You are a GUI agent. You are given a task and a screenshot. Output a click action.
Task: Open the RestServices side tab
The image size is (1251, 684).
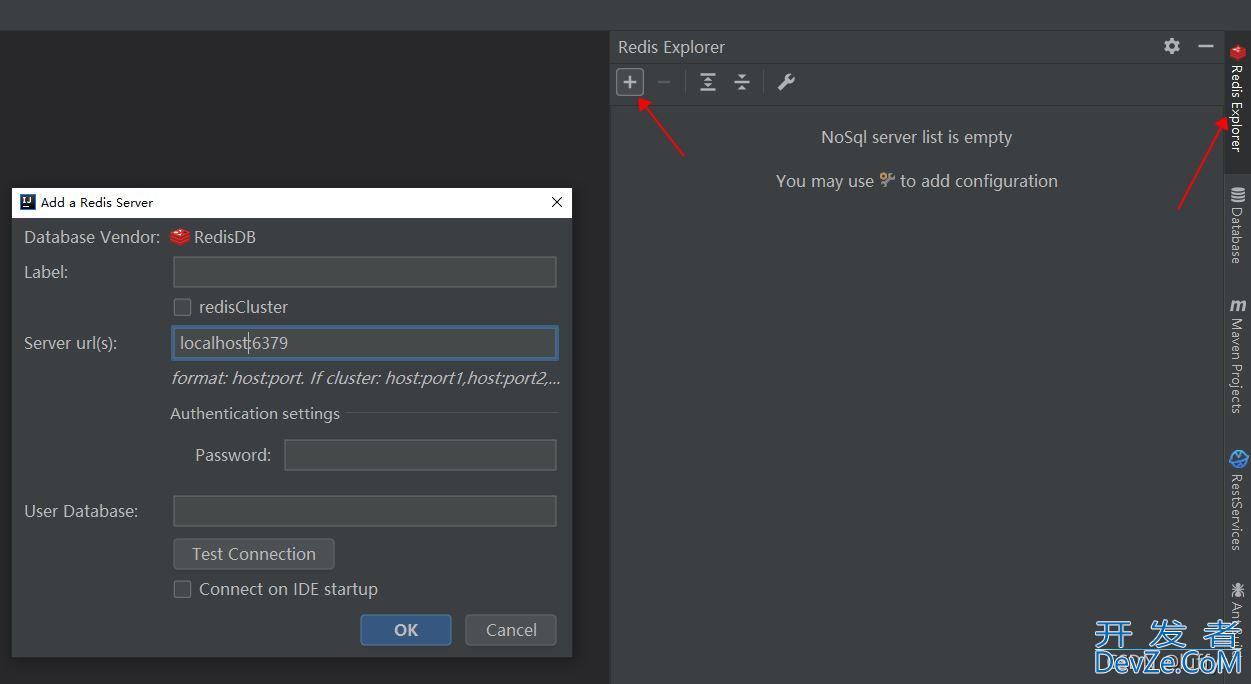click(x=1238, y=500)
